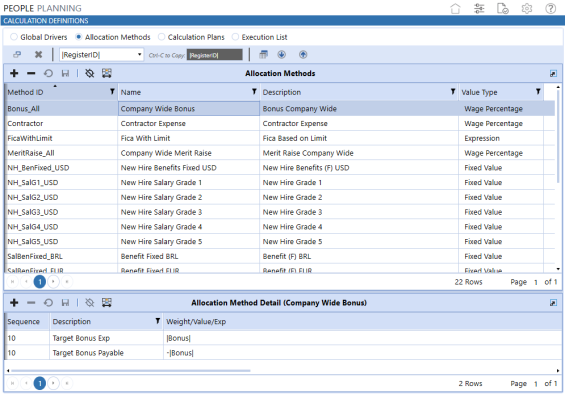
Task: Select the Execution List radio button
Action: click(235, 37)
